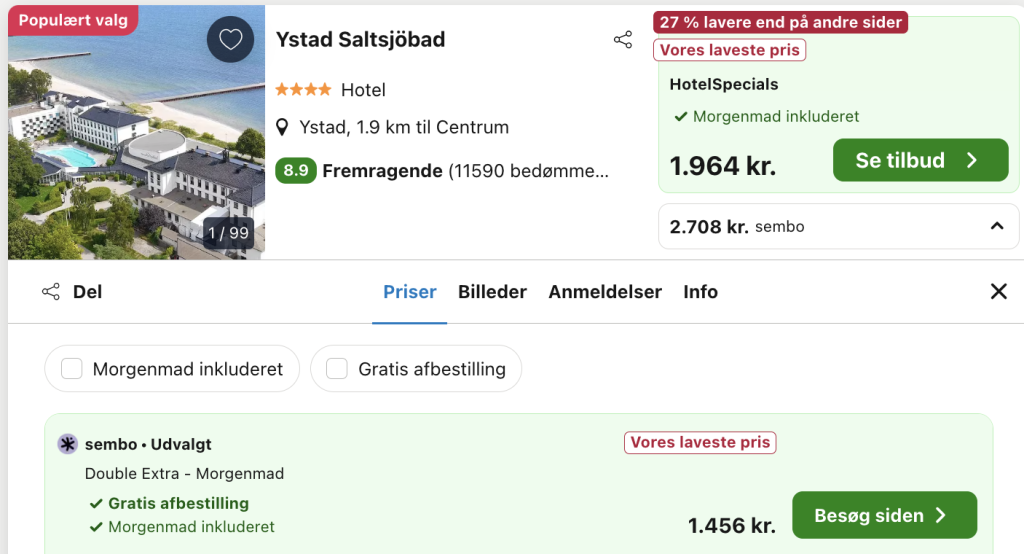Viewport: 1024px width, 554px height.
Task: Click the Se tilbud button
Action: coord(921,160)
